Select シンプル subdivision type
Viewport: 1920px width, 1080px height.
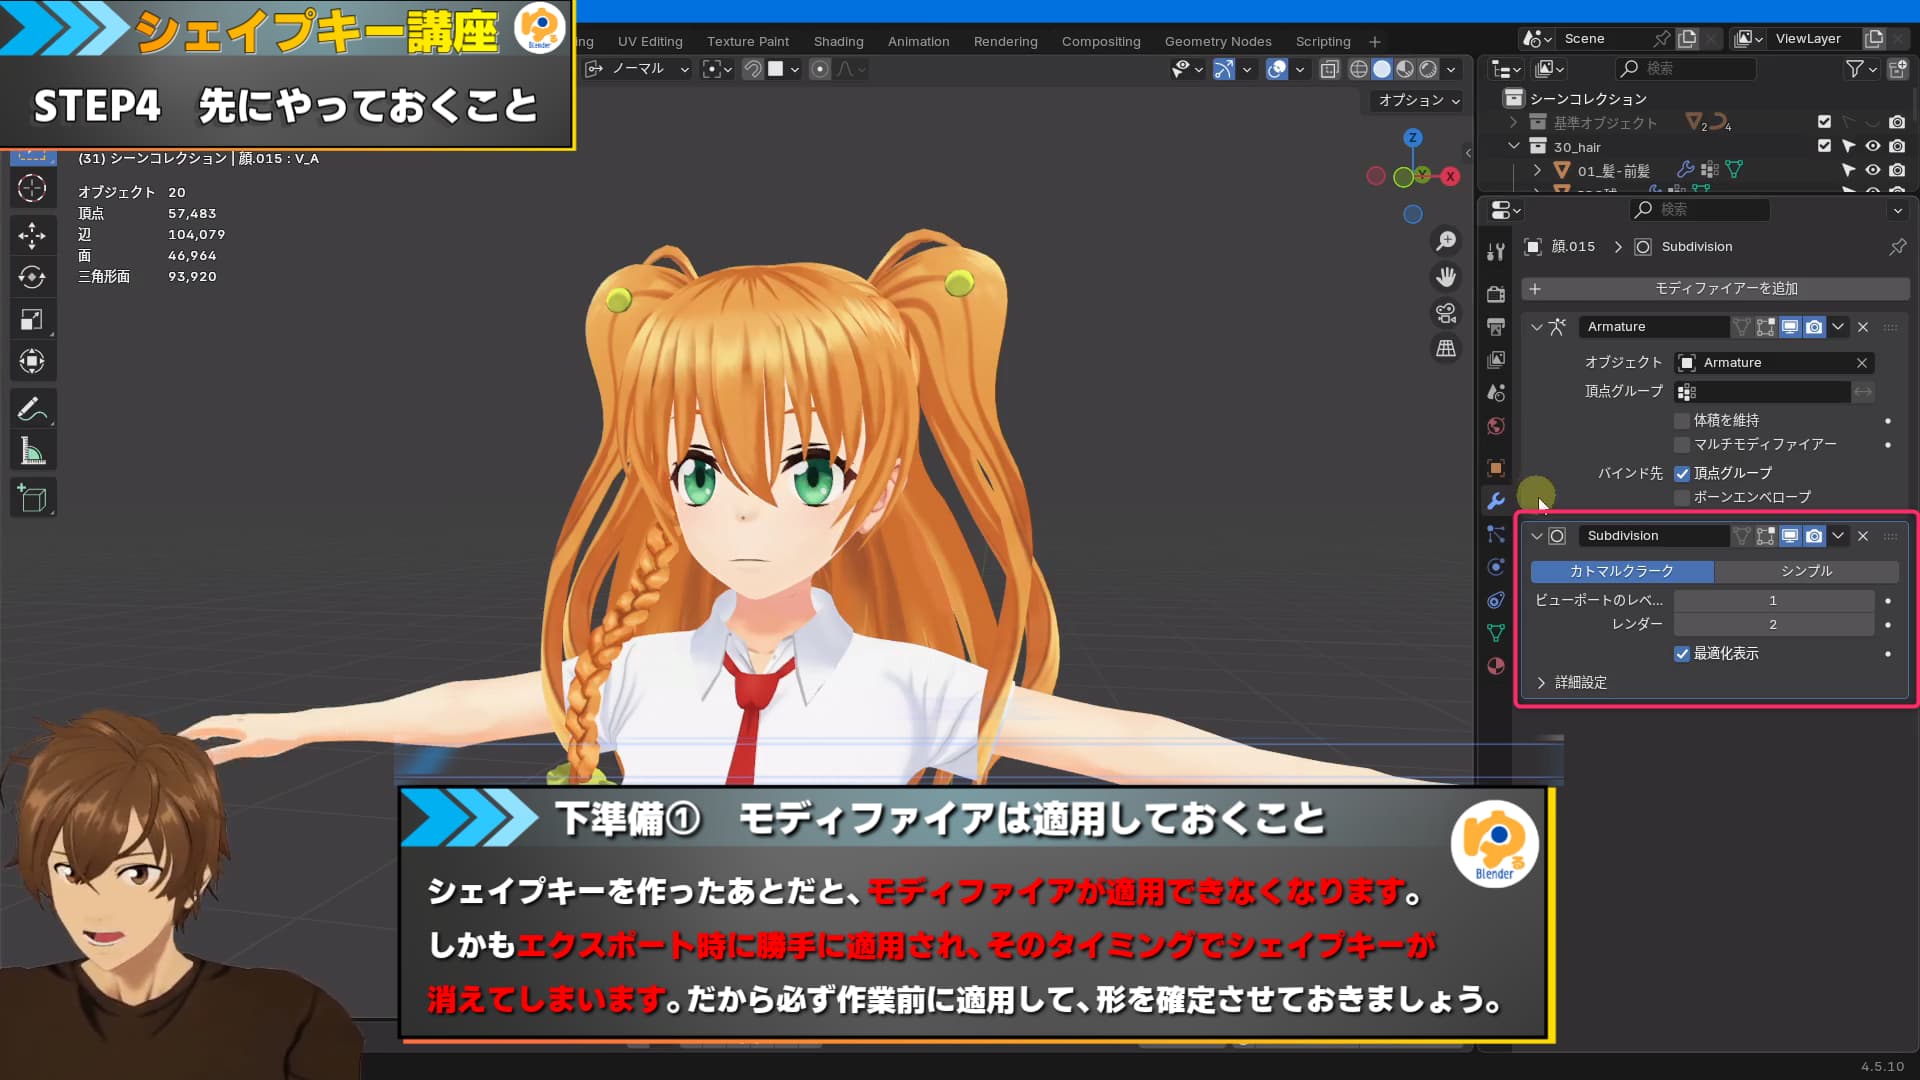point(1806,571)
